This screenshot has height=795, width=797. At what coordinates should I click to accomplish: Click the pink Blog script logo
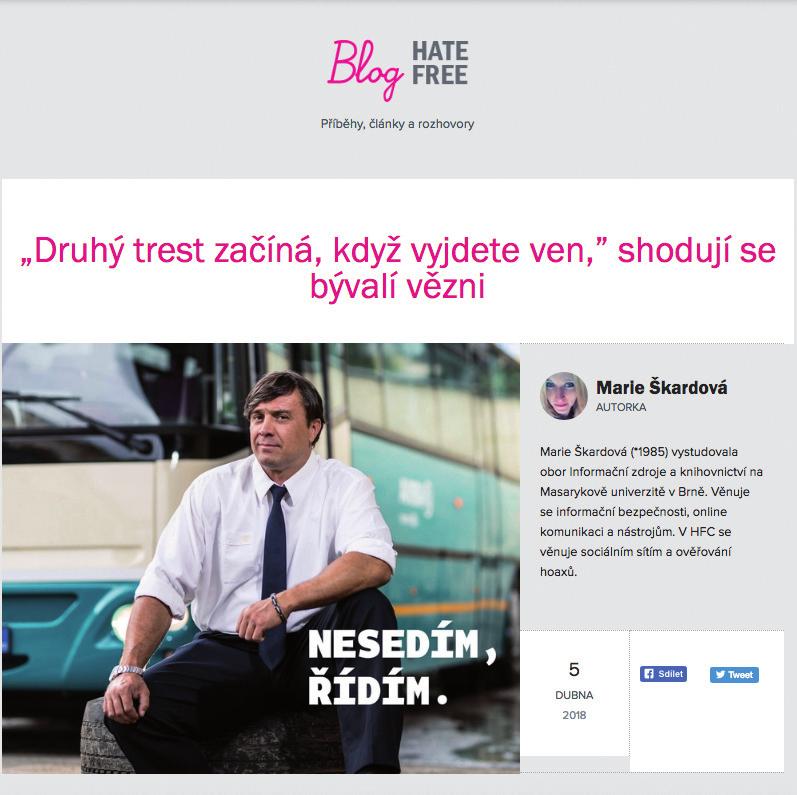(365, 70)
